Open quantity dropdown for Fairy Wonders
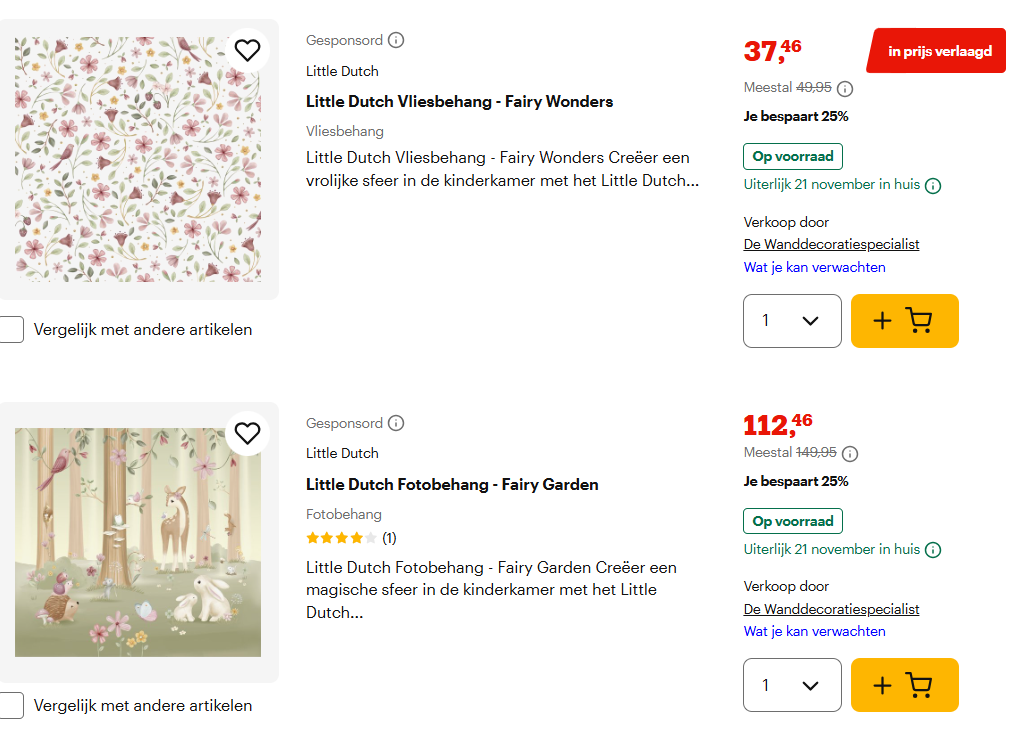 (792, 321)
